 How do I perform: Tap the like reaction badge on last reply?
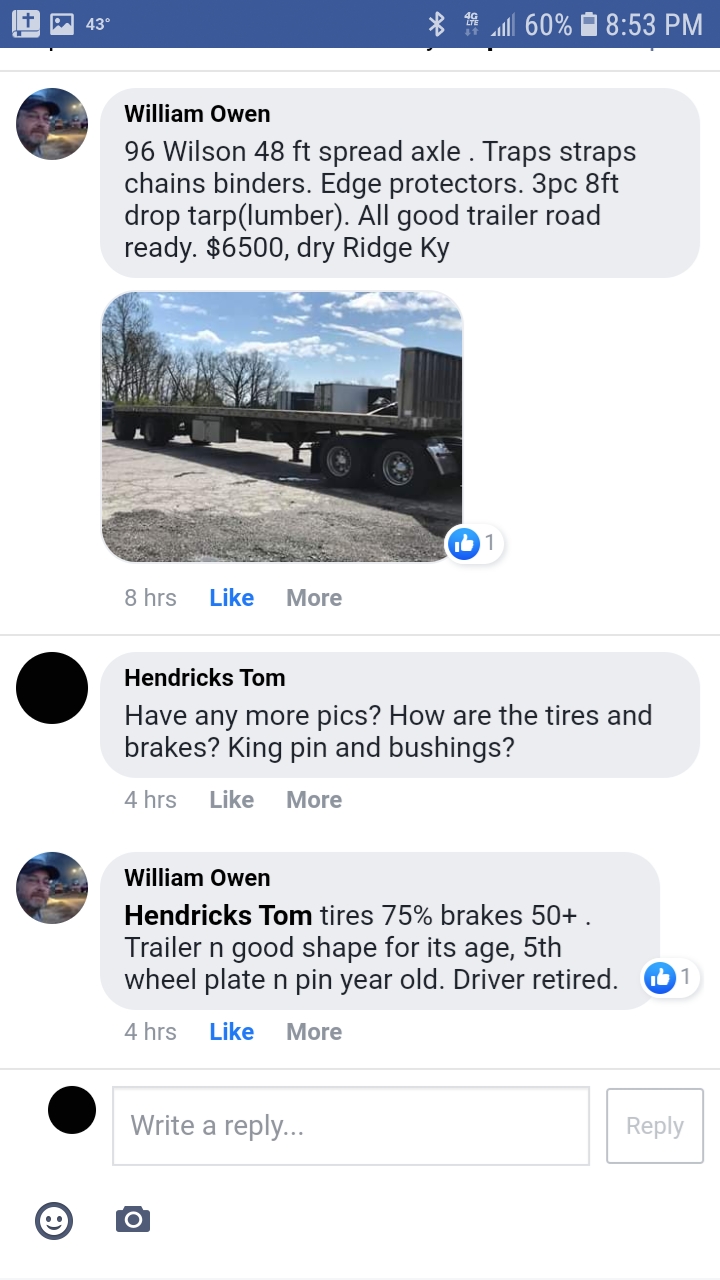coord(671,978)
